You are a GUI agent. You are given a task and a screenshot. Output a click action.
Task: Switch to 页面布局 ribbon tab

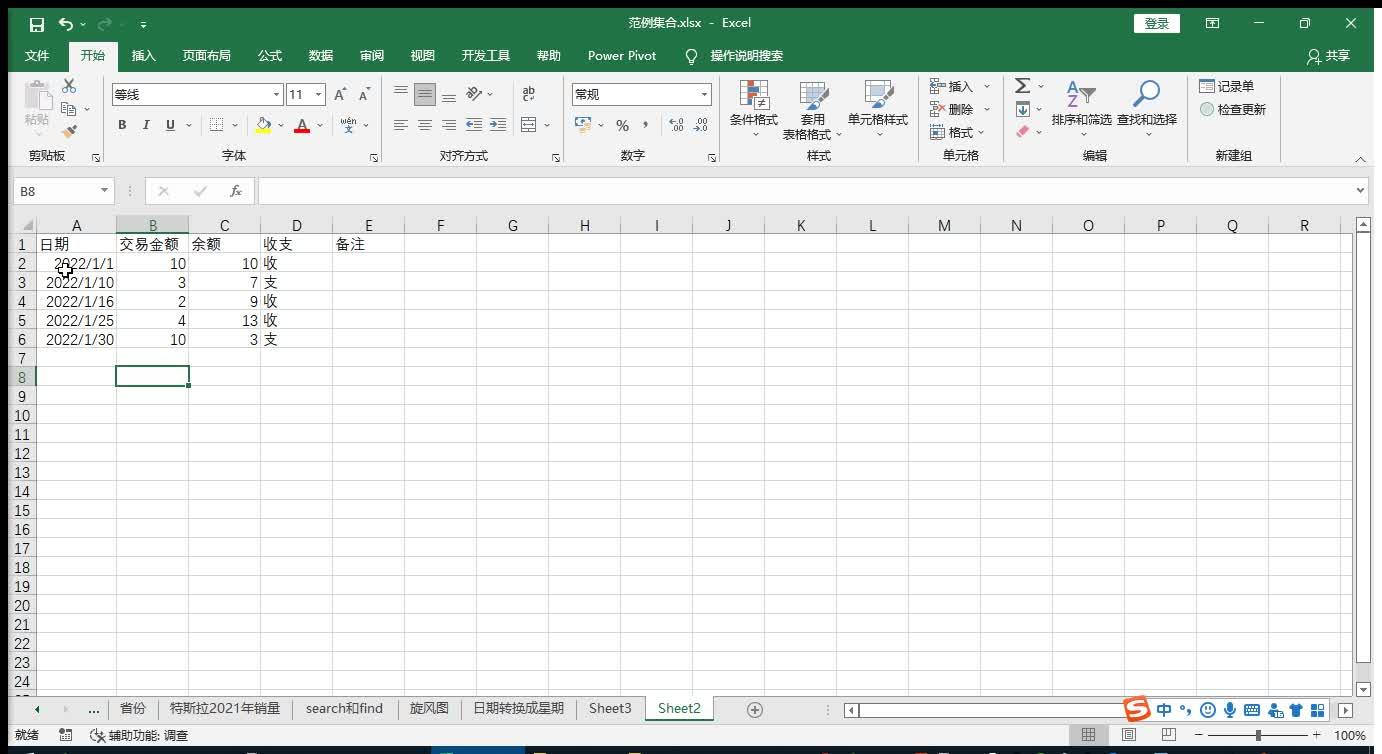pos(206,56)
